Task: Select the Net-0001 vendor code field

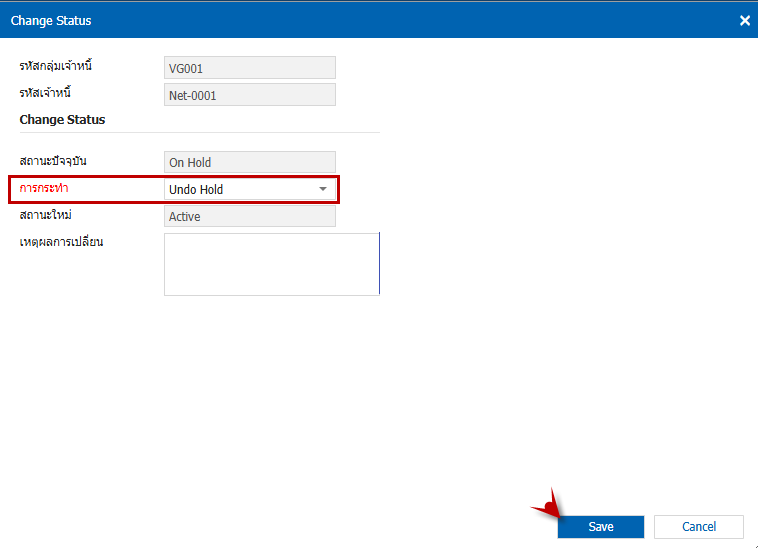Action: (249, 95)
